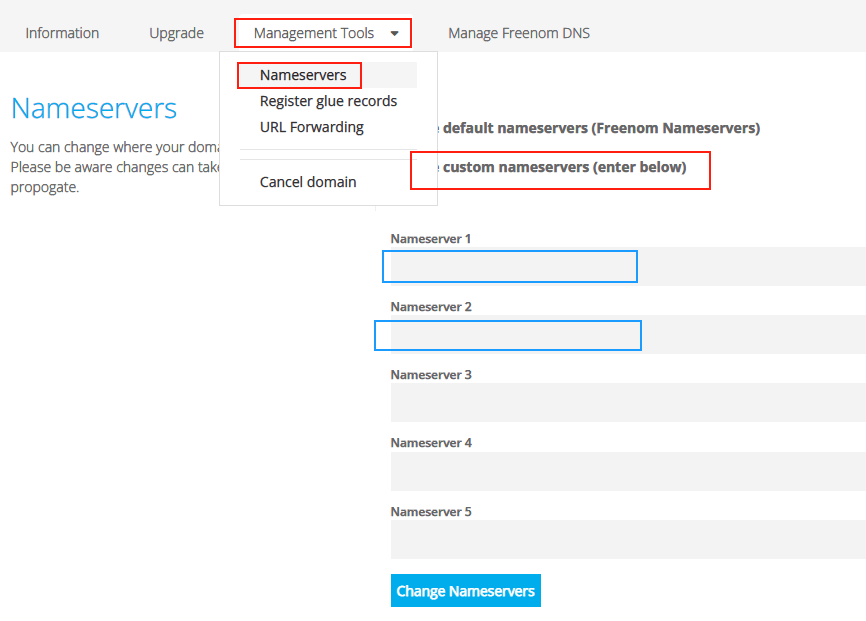
Task: Choose Register glue records menu entry
Action: (x=328, y=101)
